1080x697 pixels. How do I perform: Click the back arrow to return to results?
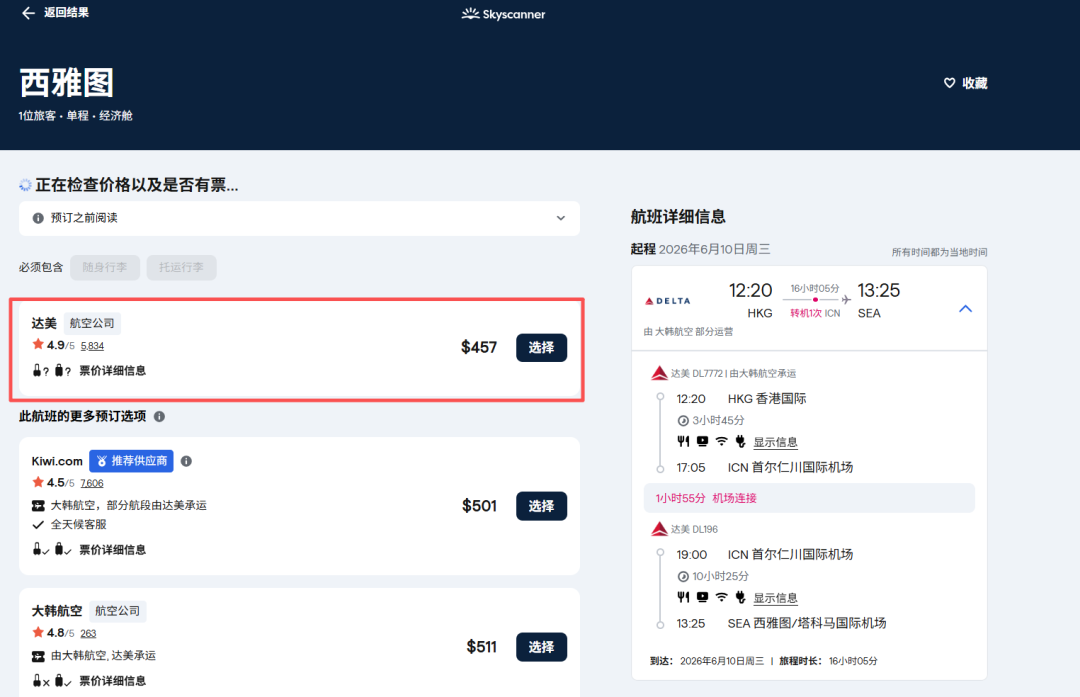click(x=28, y=13)
